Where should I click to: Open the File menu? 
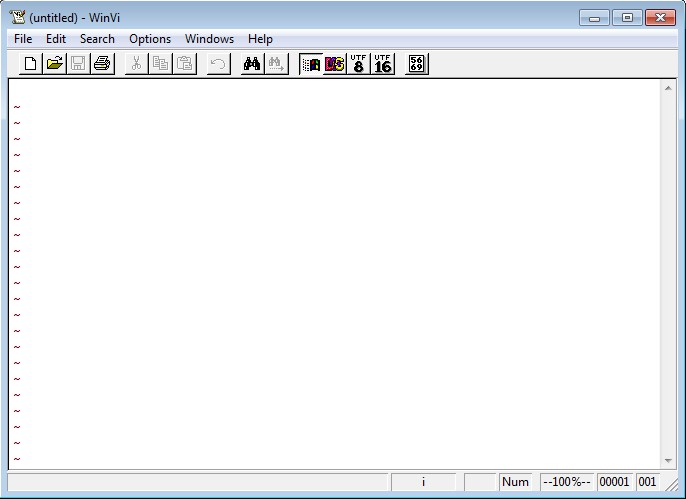point(23,39)
